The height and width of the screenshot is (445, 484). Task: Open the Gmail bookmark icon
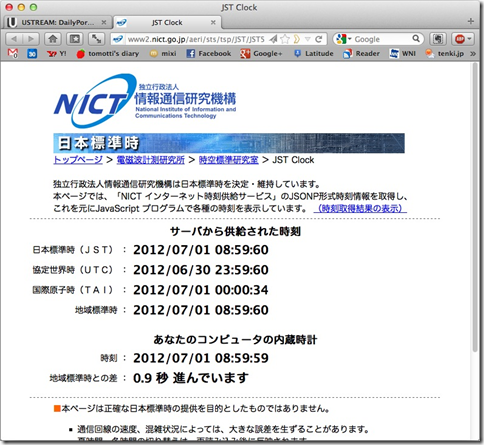click(13, 53)
